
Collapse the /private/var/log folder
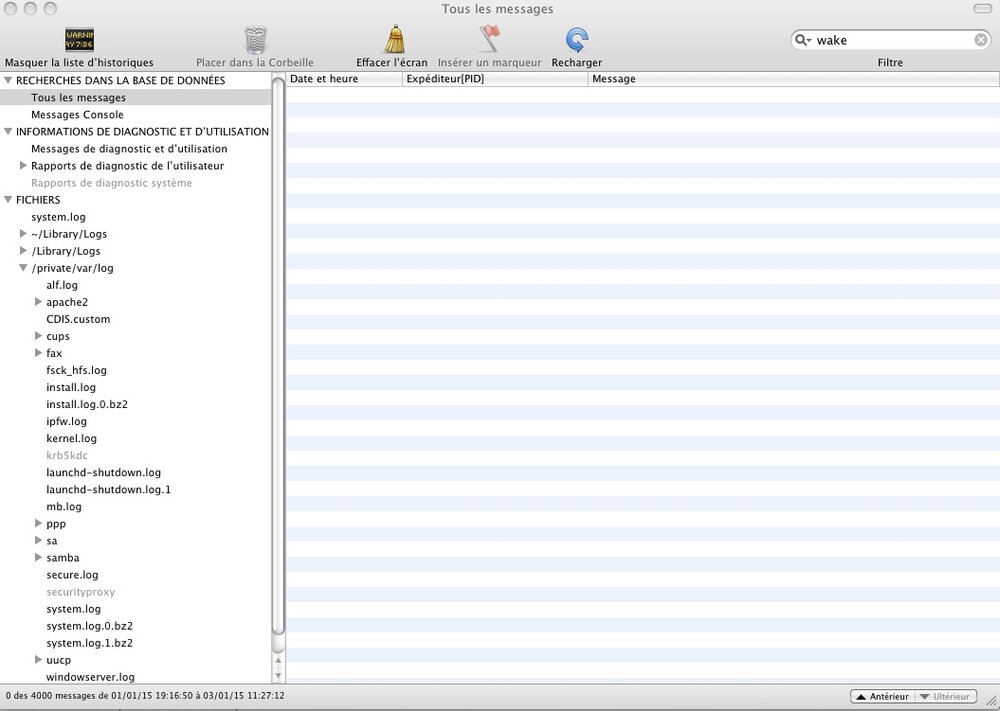[23, 268]
